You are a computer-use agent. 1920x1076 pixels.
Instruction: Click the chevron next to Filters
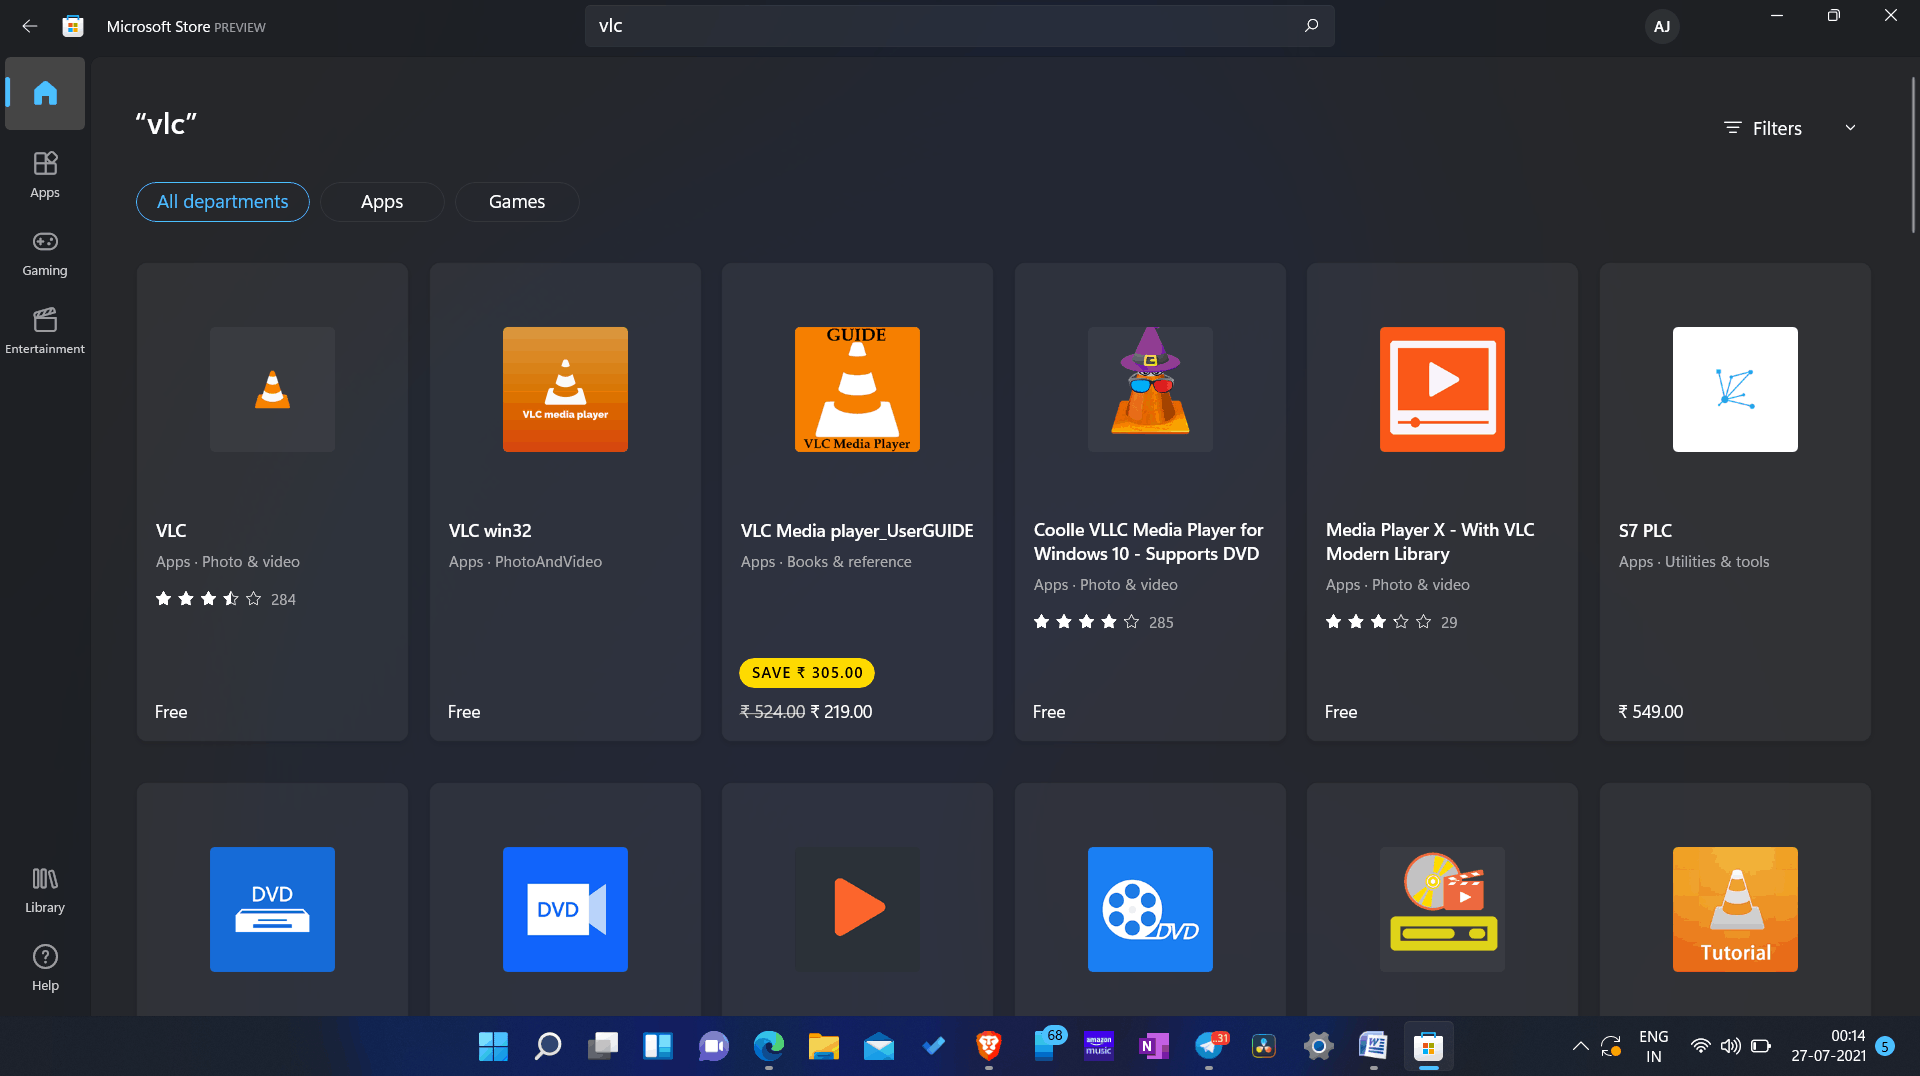tap(1850, 128)
